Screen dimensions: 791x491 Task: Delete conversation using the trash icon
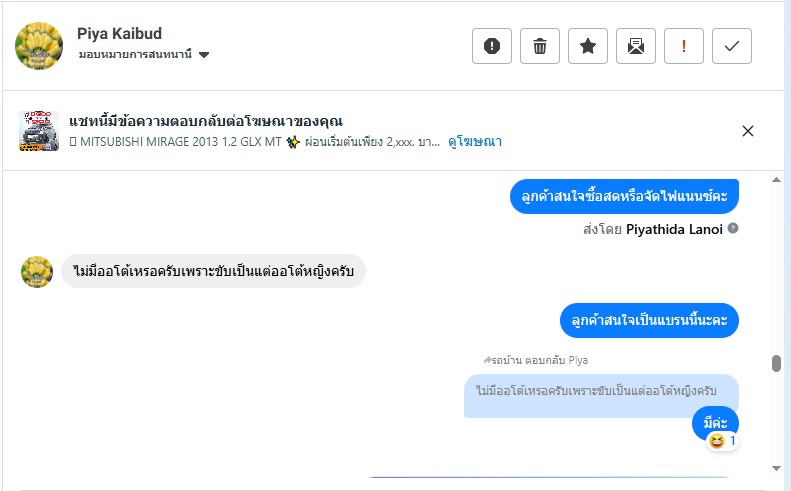click(x=540, y=46)
